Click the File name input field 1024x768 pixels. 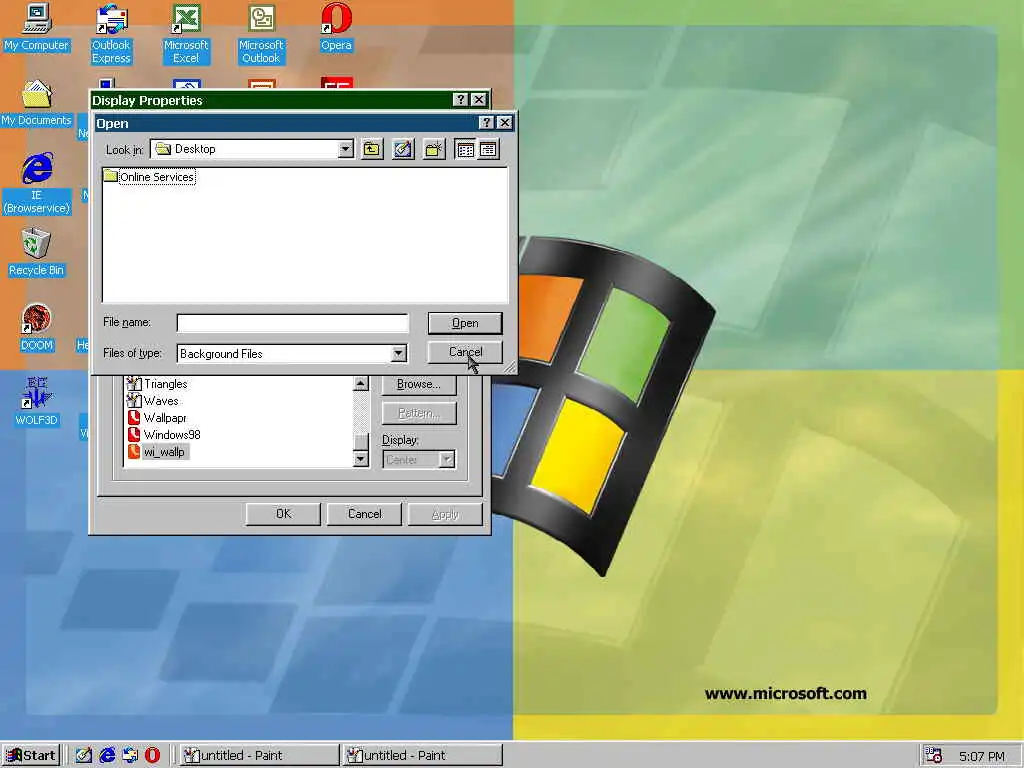293,323
